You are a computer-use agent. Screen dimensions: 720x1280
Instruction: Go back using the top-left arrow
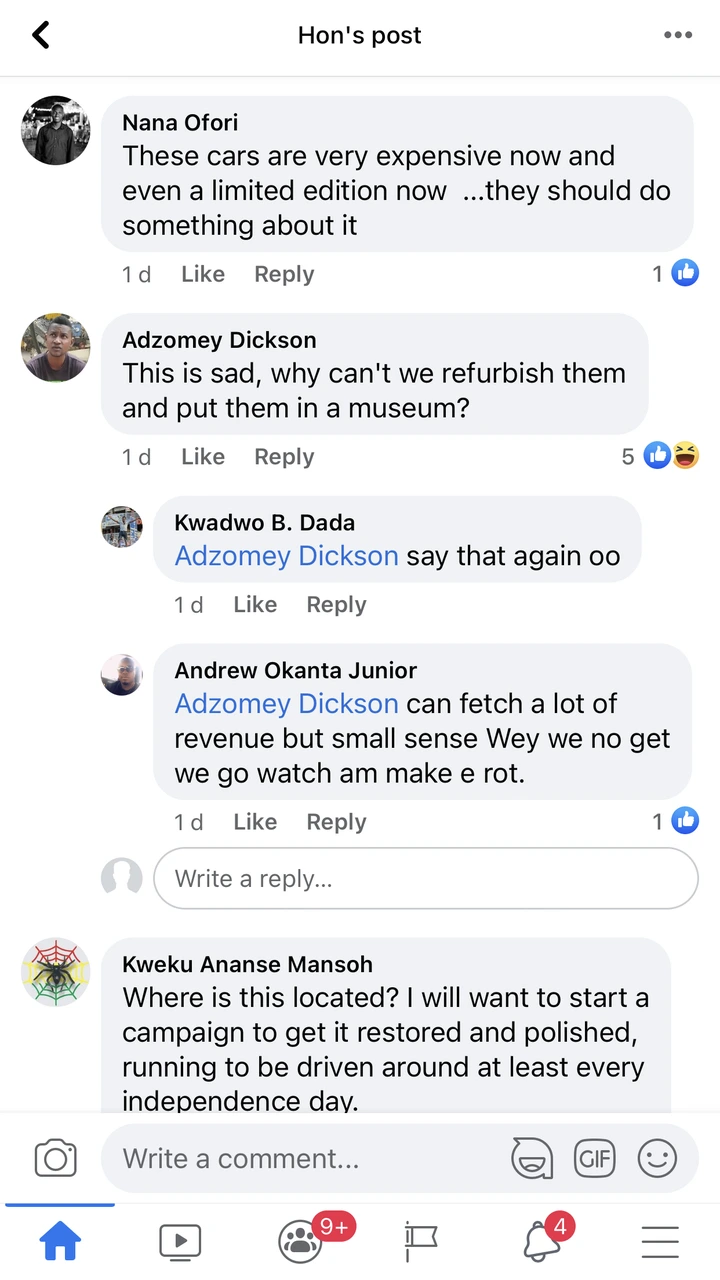pos(41,36)
